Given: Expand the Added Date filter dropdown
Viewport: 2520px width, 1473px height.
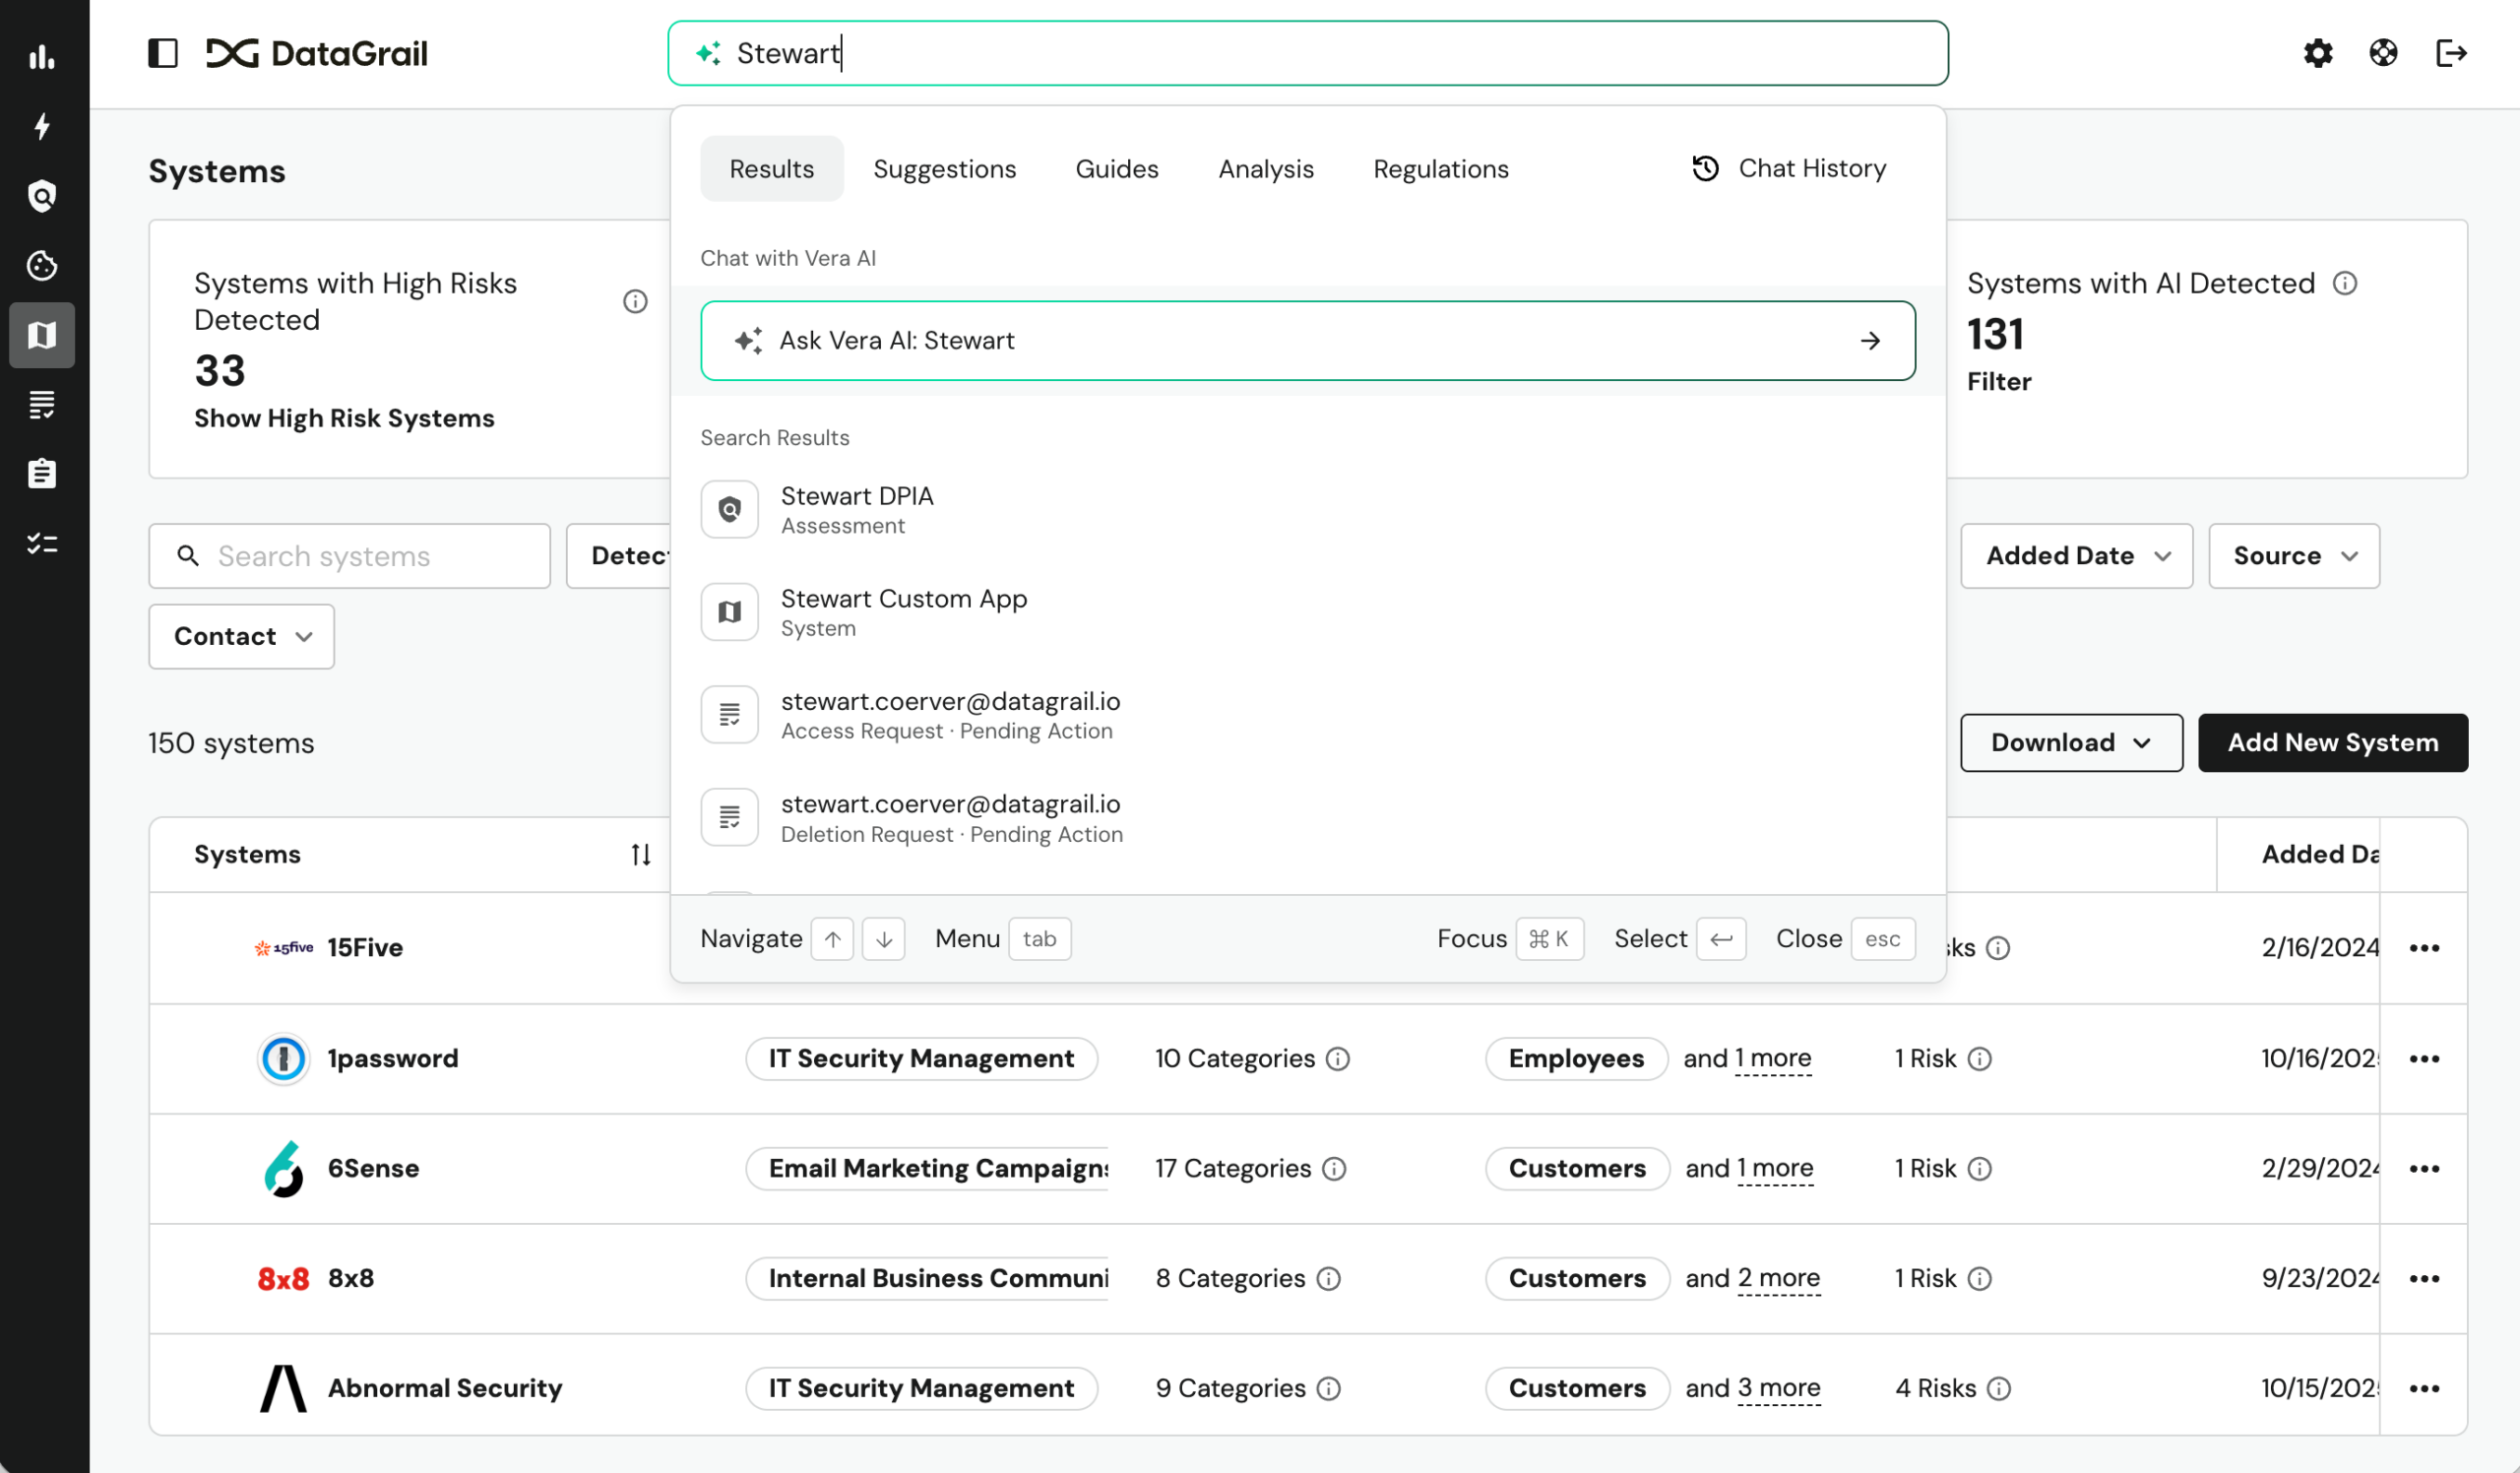Looking at the screenshot, I should [x=2076, y=556].
